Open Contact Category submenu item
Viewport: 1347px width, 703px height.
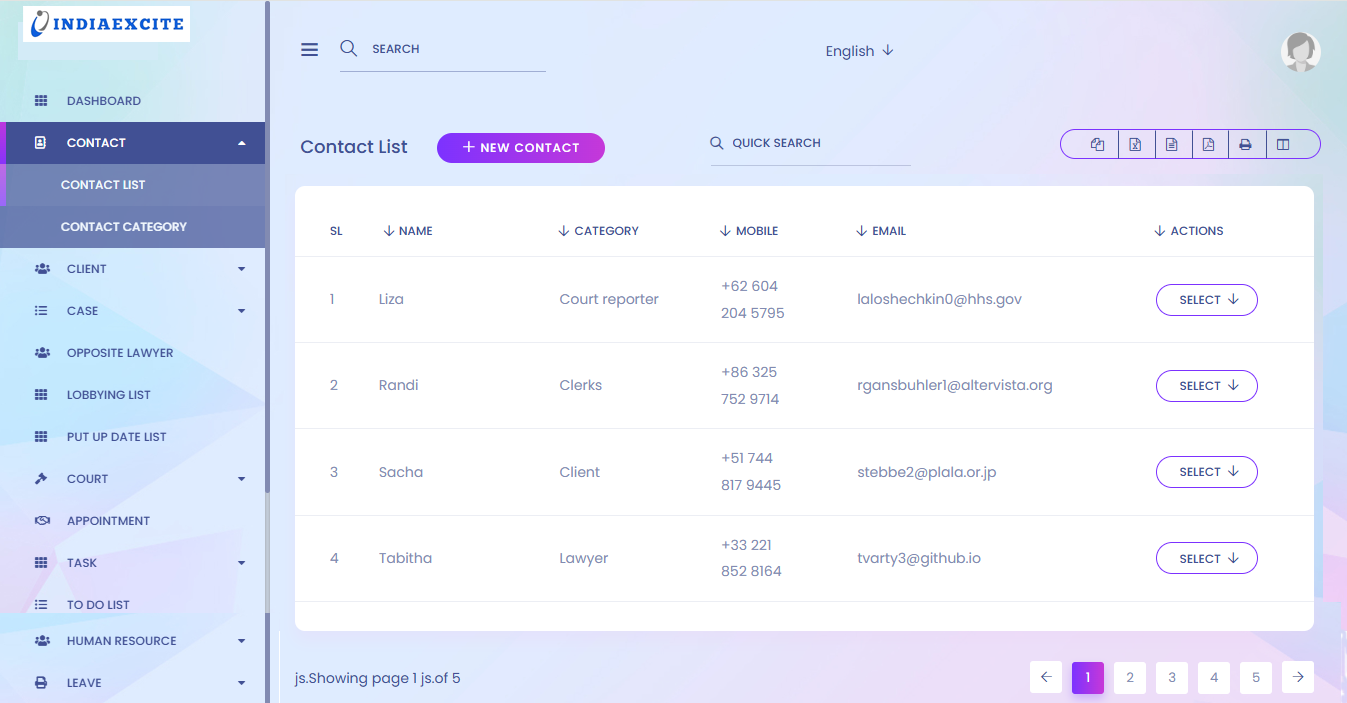pos(124,227)
